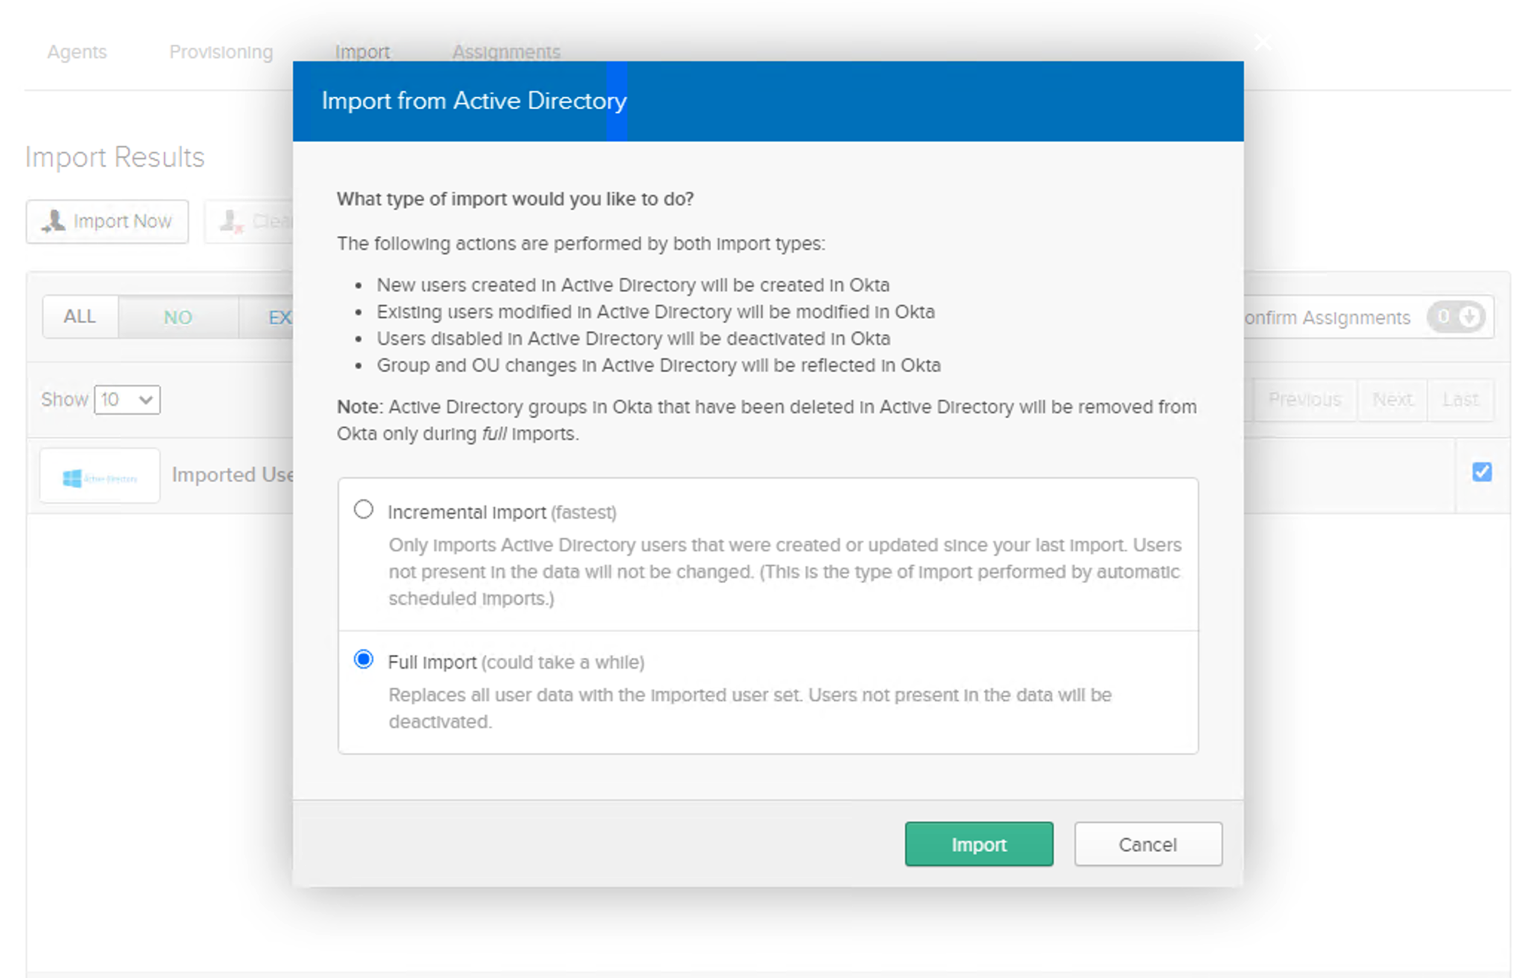Screen dimensions: 1531x978
Task: Switch to the Agents tab
Action: 77,52
